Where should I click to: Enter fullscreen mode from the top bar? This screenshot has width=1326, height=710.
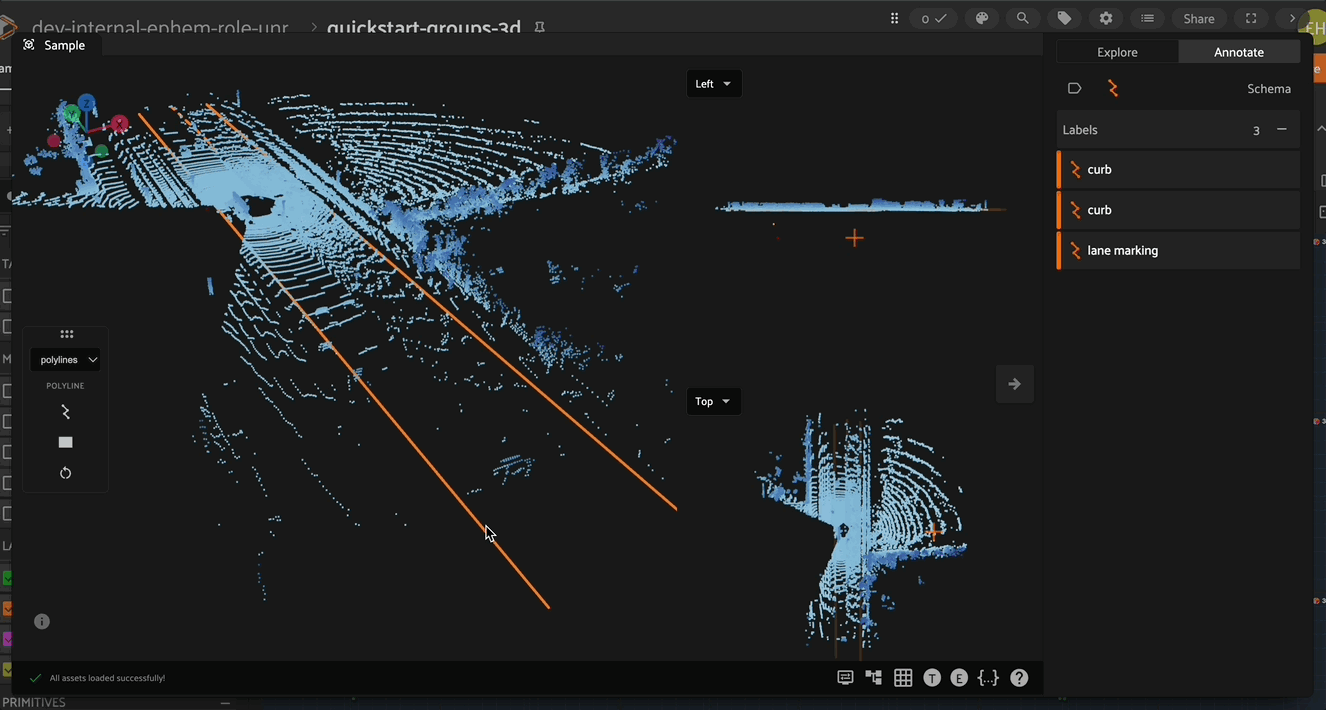tap(1251, 17)
